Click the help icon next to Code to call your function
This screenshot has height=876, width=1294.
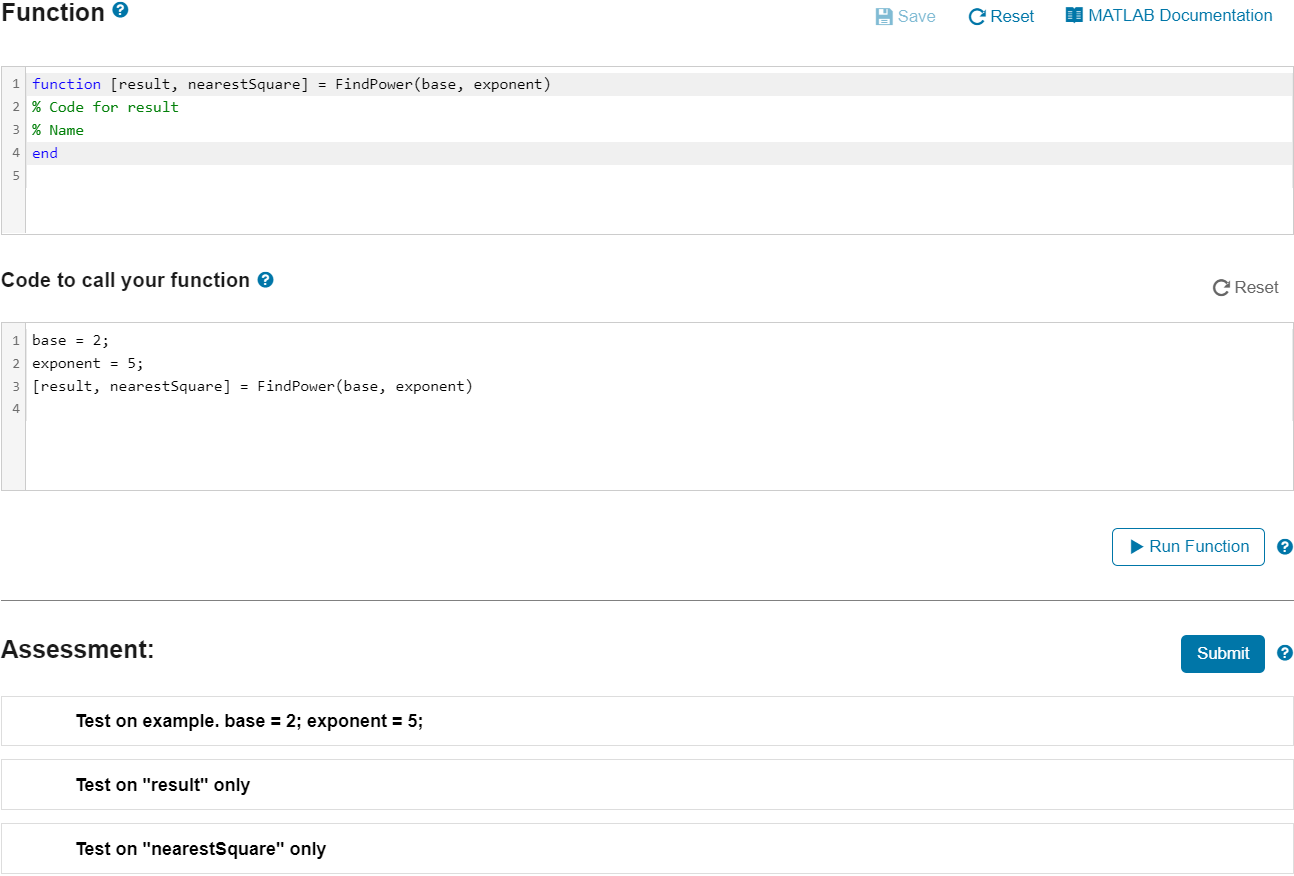click(265, 280)
